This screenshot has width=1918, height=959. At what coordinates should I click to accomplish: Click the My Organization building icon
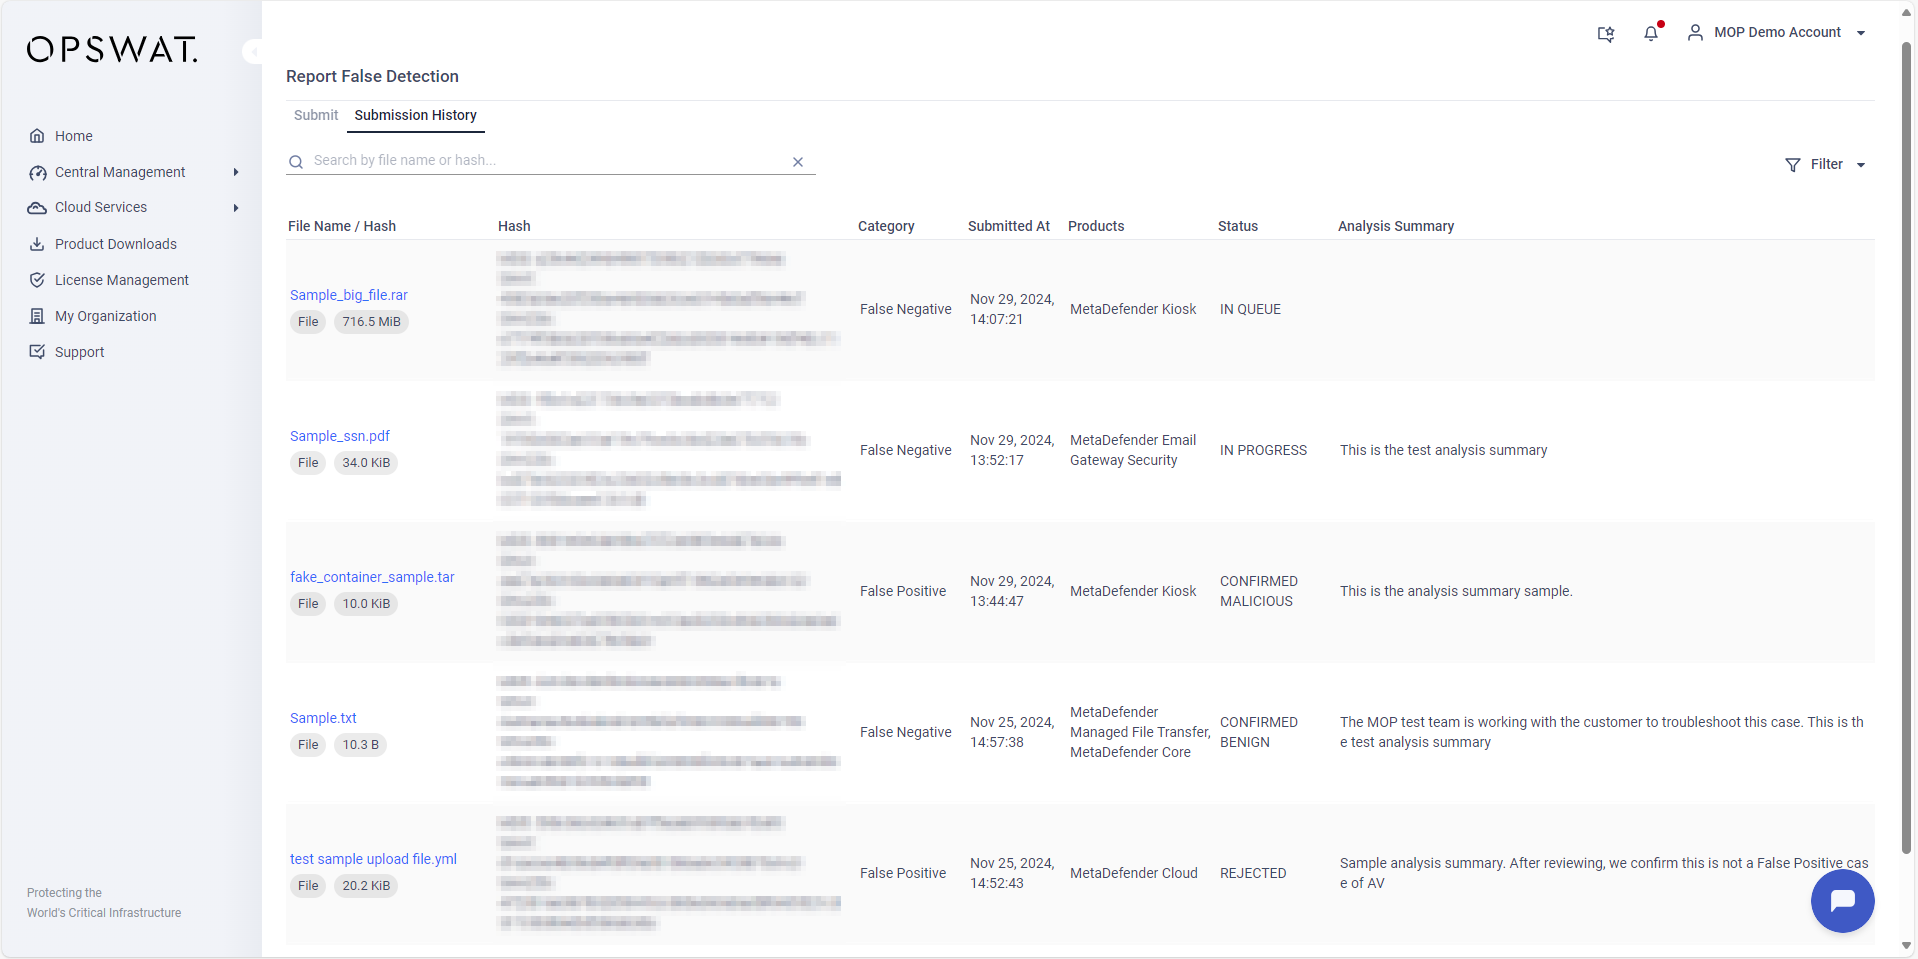coord(37,316)
